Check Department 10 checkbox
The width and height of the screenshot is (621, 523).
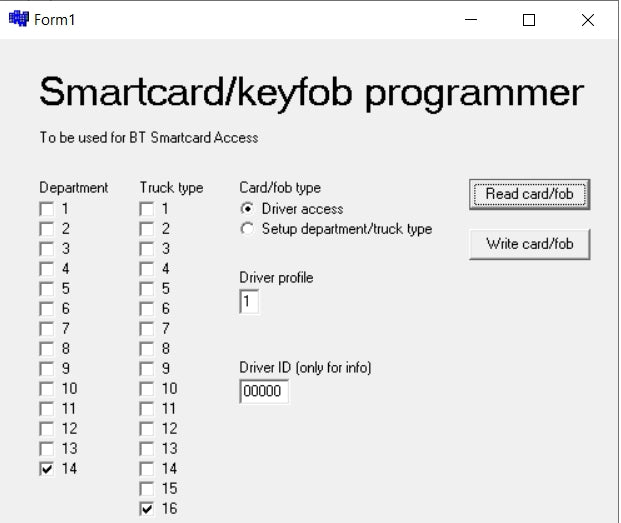pos(46,389)
